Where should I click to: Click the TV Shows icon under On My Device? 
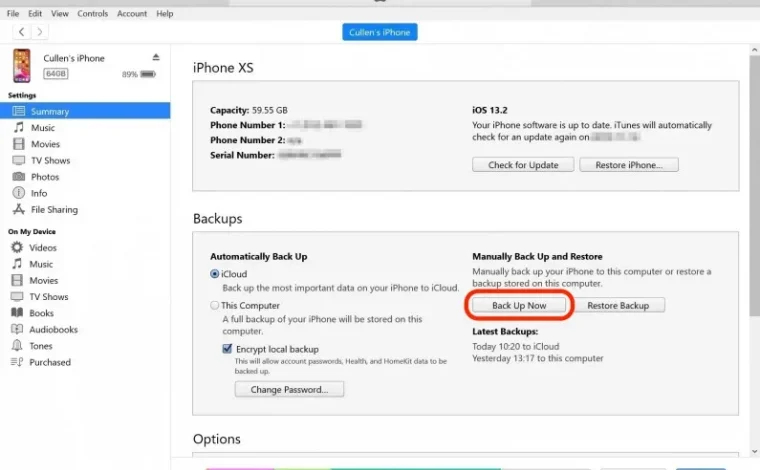tap(17, 297)
